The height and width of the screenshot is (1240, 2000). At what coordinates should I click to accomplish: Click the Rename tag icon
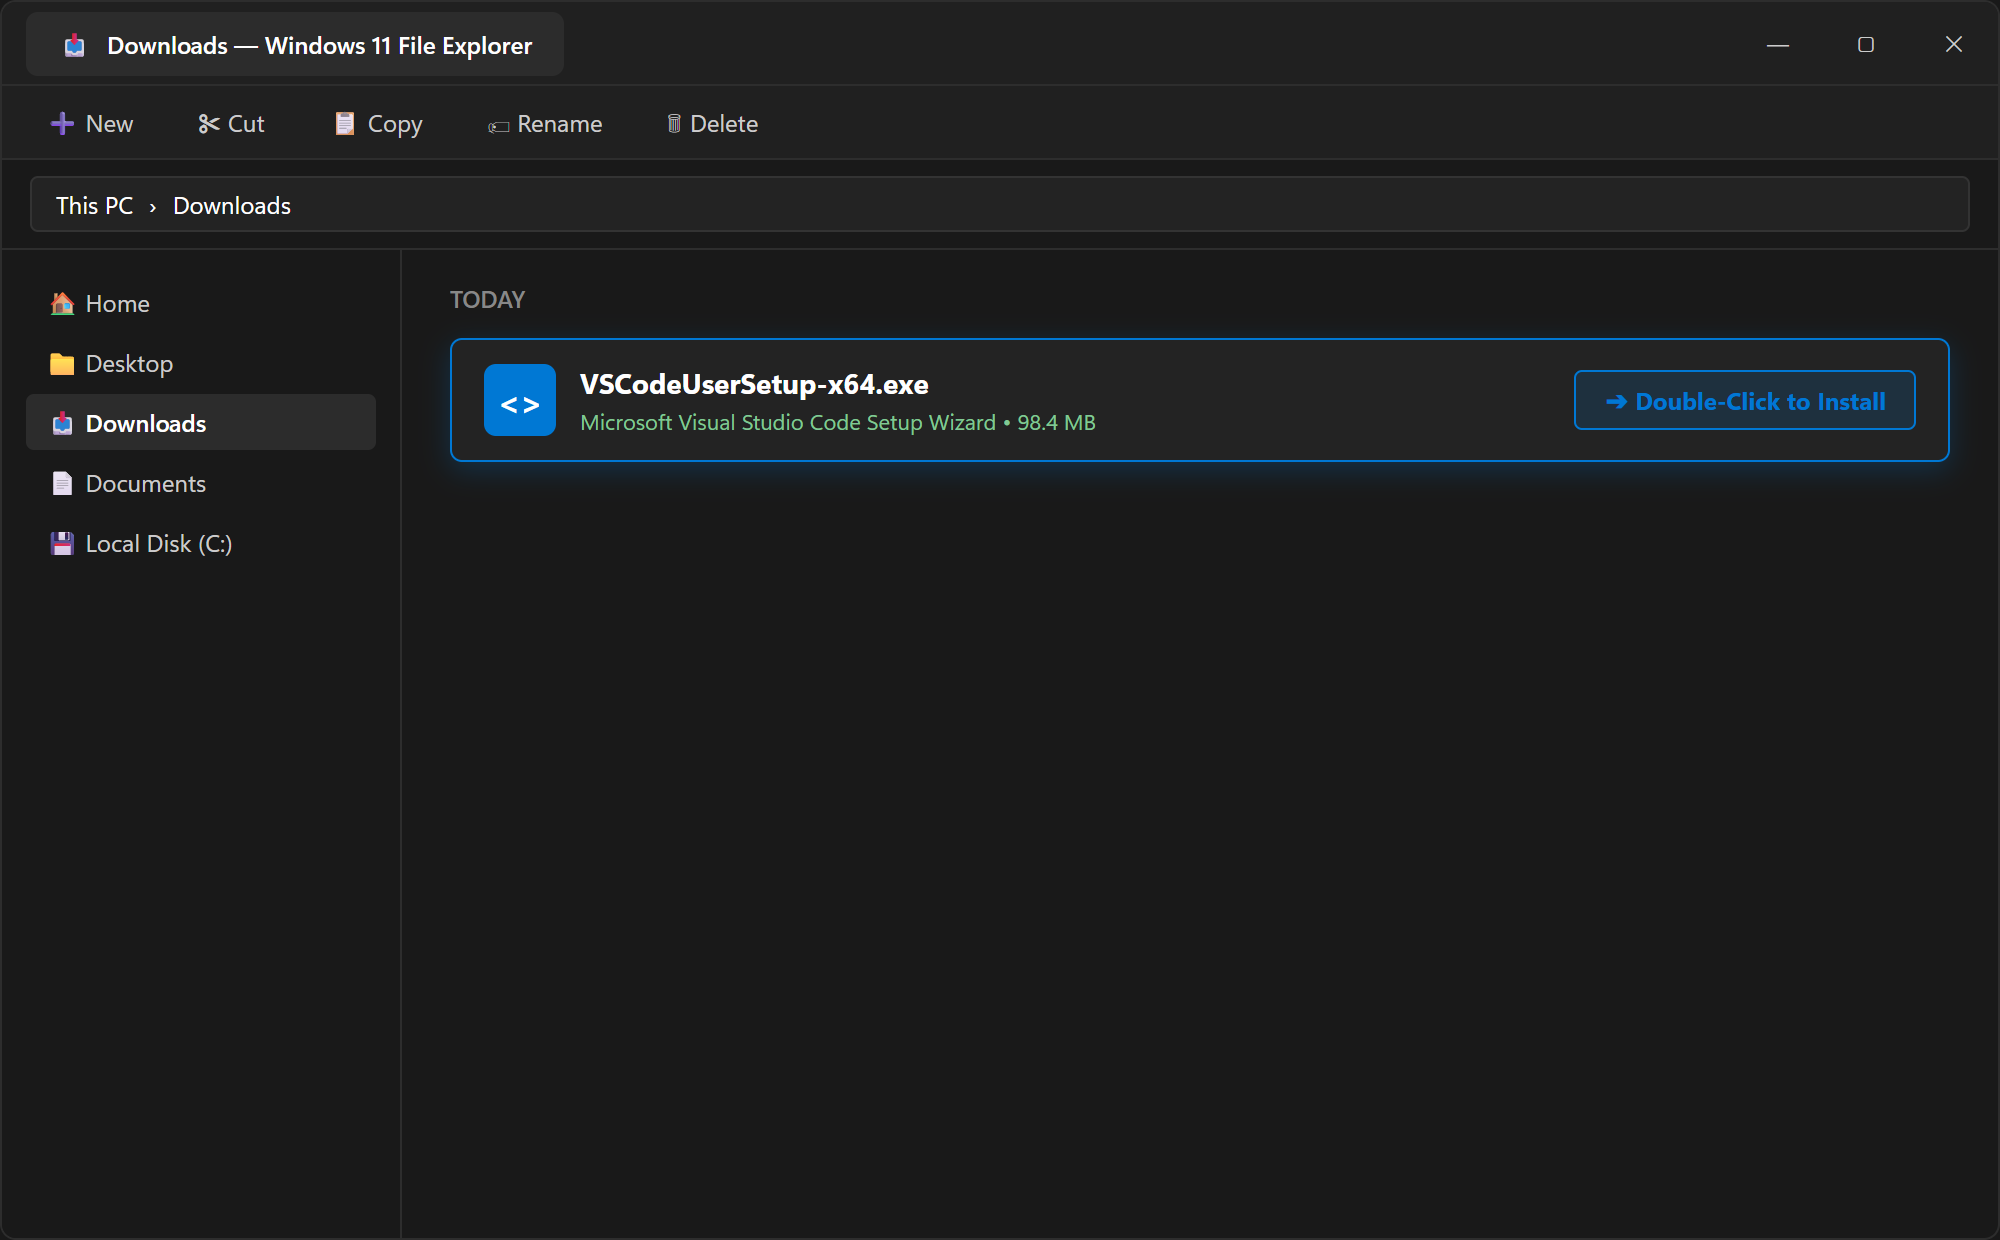tap(498, 126)
